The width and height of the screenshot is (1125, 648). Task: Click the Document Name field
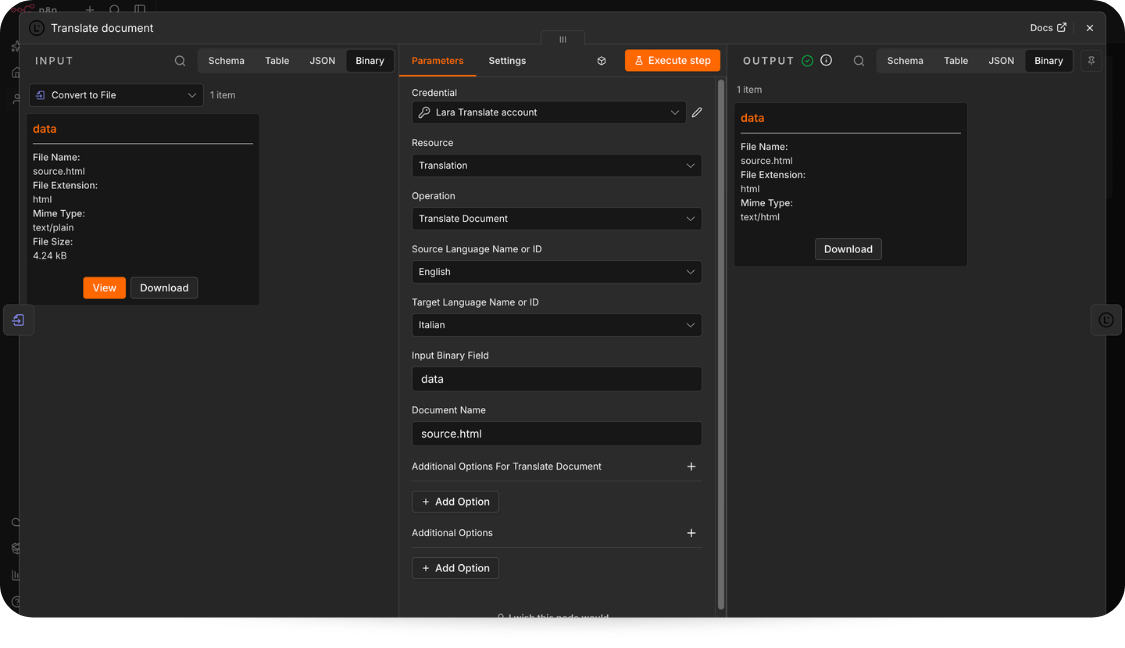(557, 433)
